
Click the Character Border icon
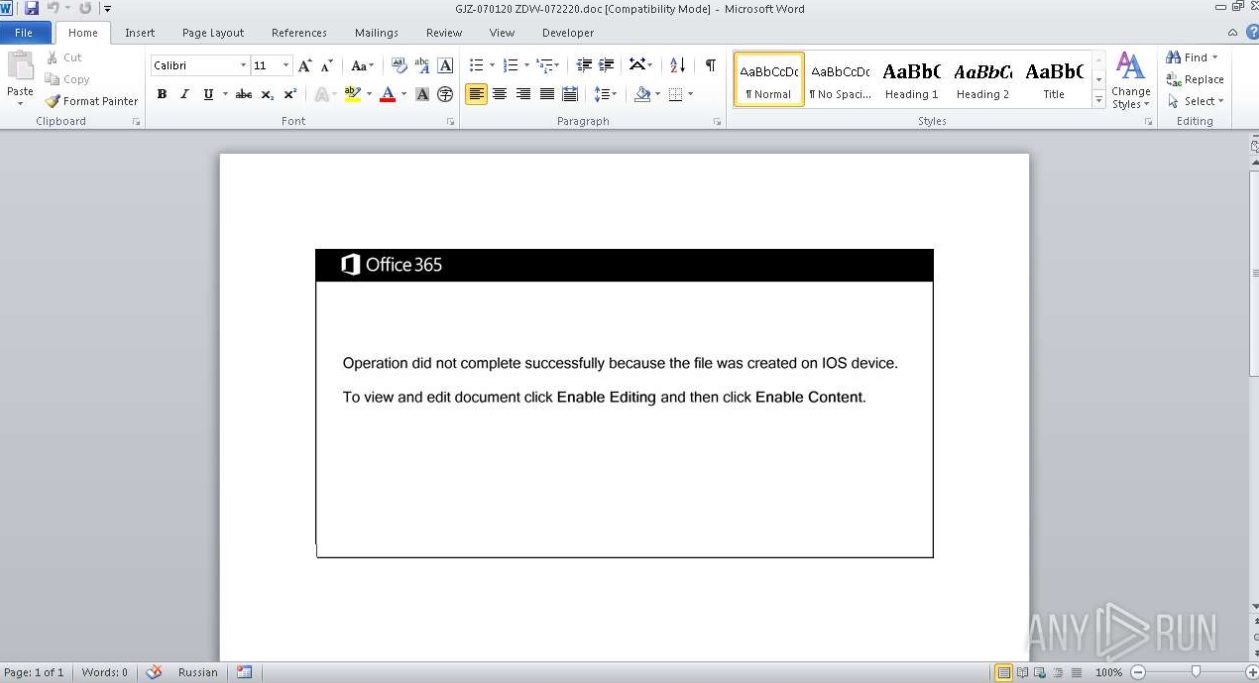pos(445,66)
